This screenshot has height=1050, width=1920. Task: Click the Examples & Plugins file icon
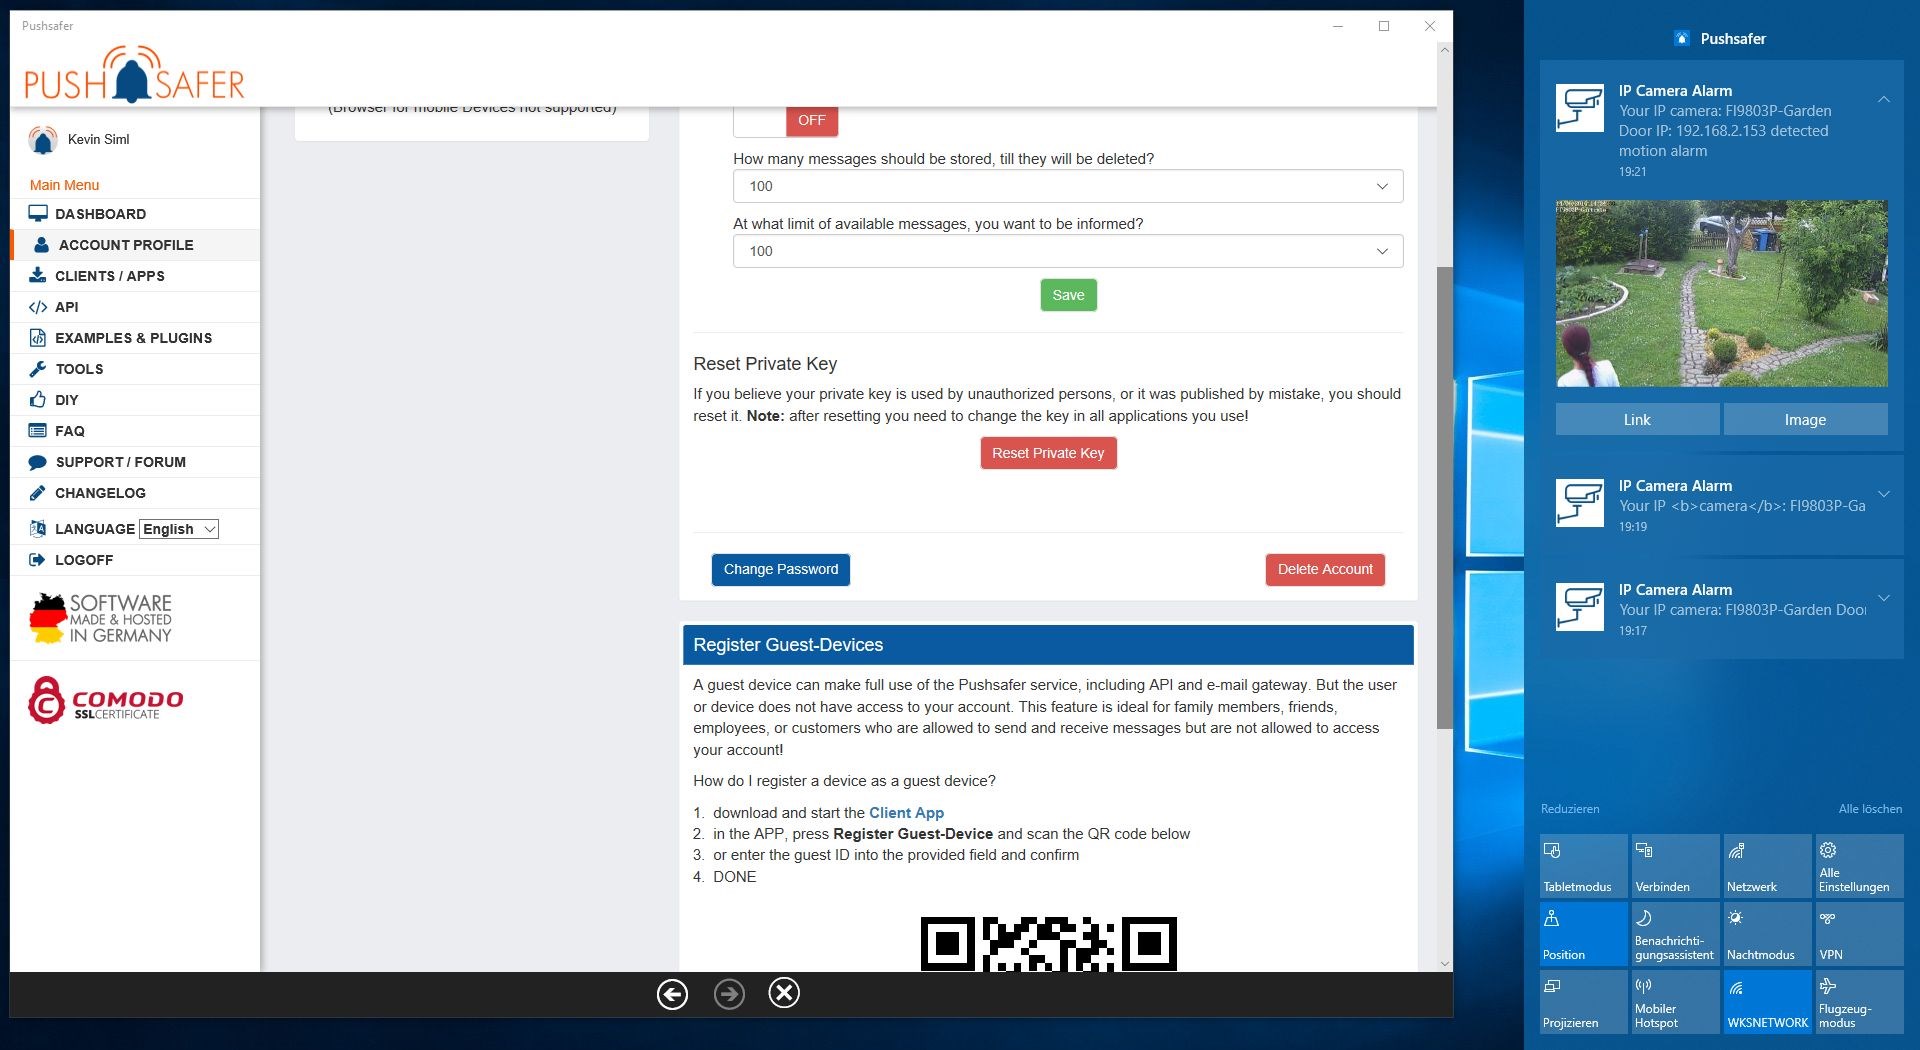pyautogui.click(x=38, y=338)
